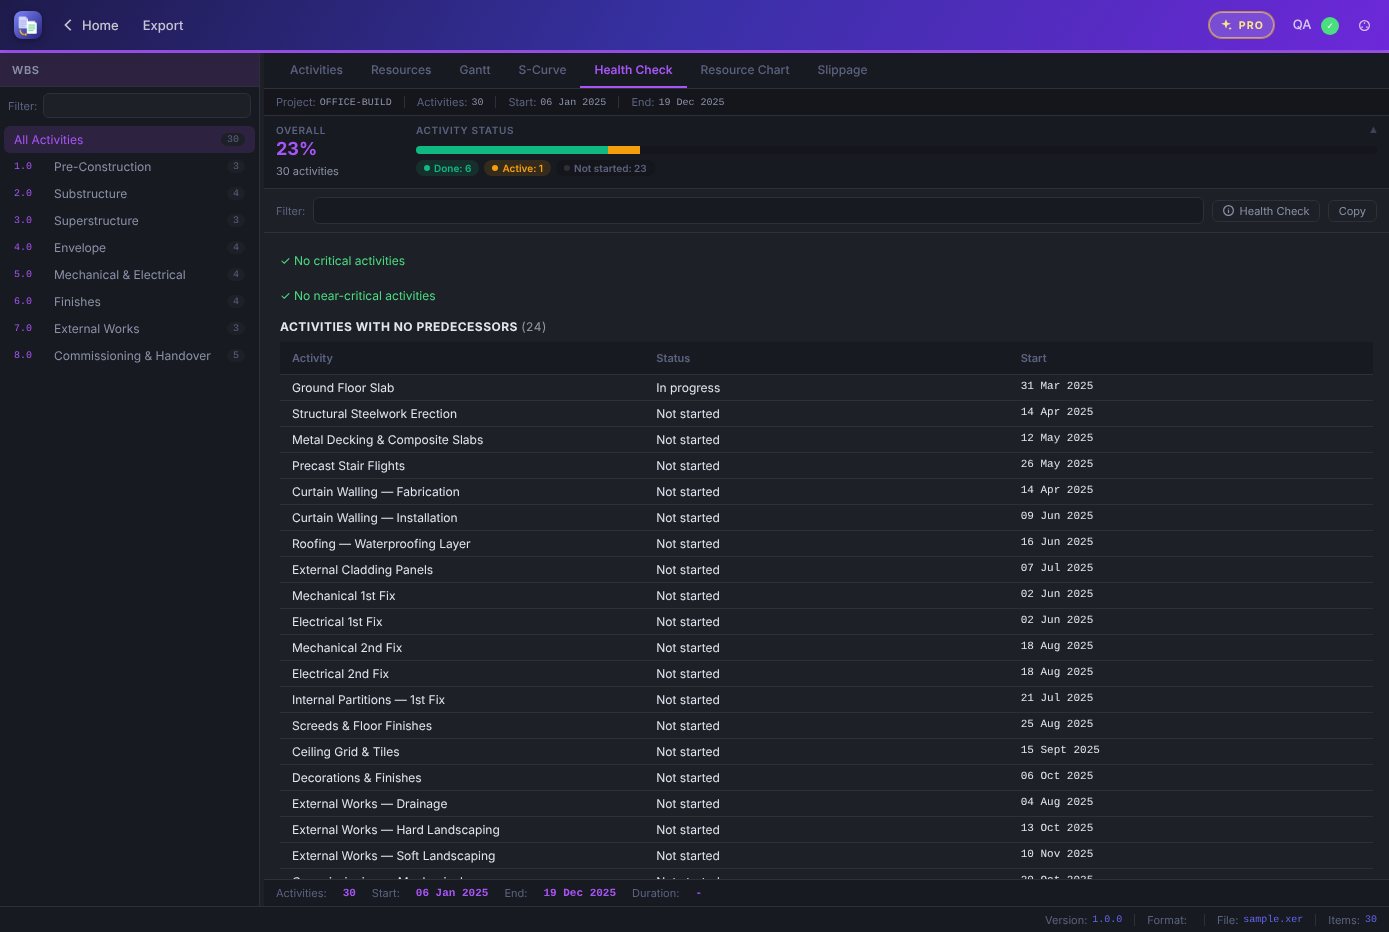The width and height of the screenshot is (1389, 932).
Task: Focus the health check Filter field
Action: 758,210
